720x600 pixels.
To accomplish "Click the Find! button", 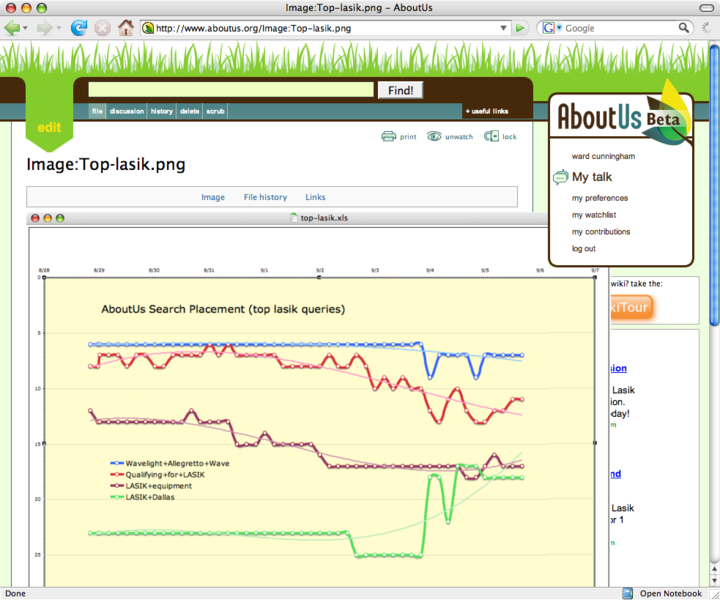I will (x=400, y=90).
